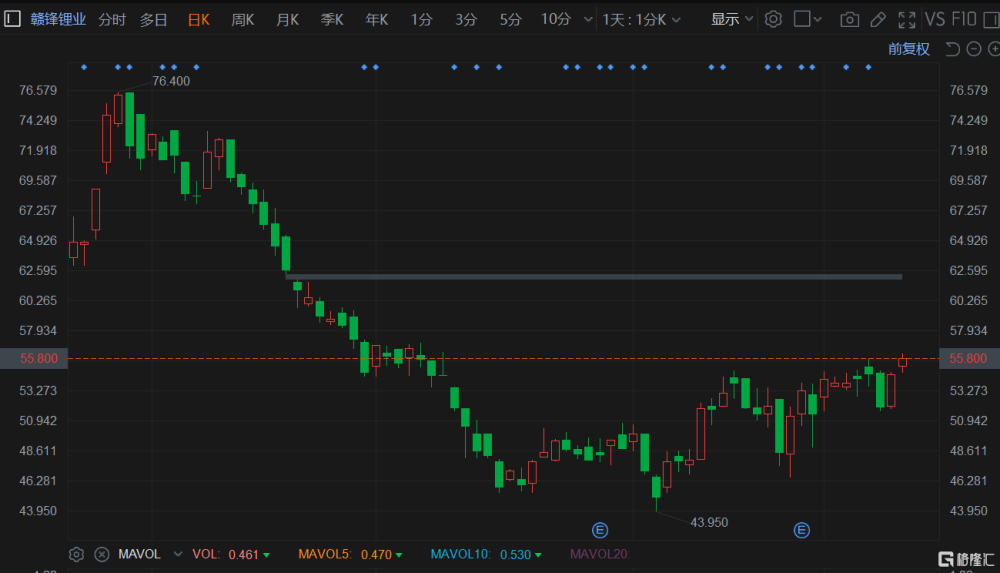Open the MAVOL indicator selector dropdown
The image size is (1000, 573).
point(178,554)
